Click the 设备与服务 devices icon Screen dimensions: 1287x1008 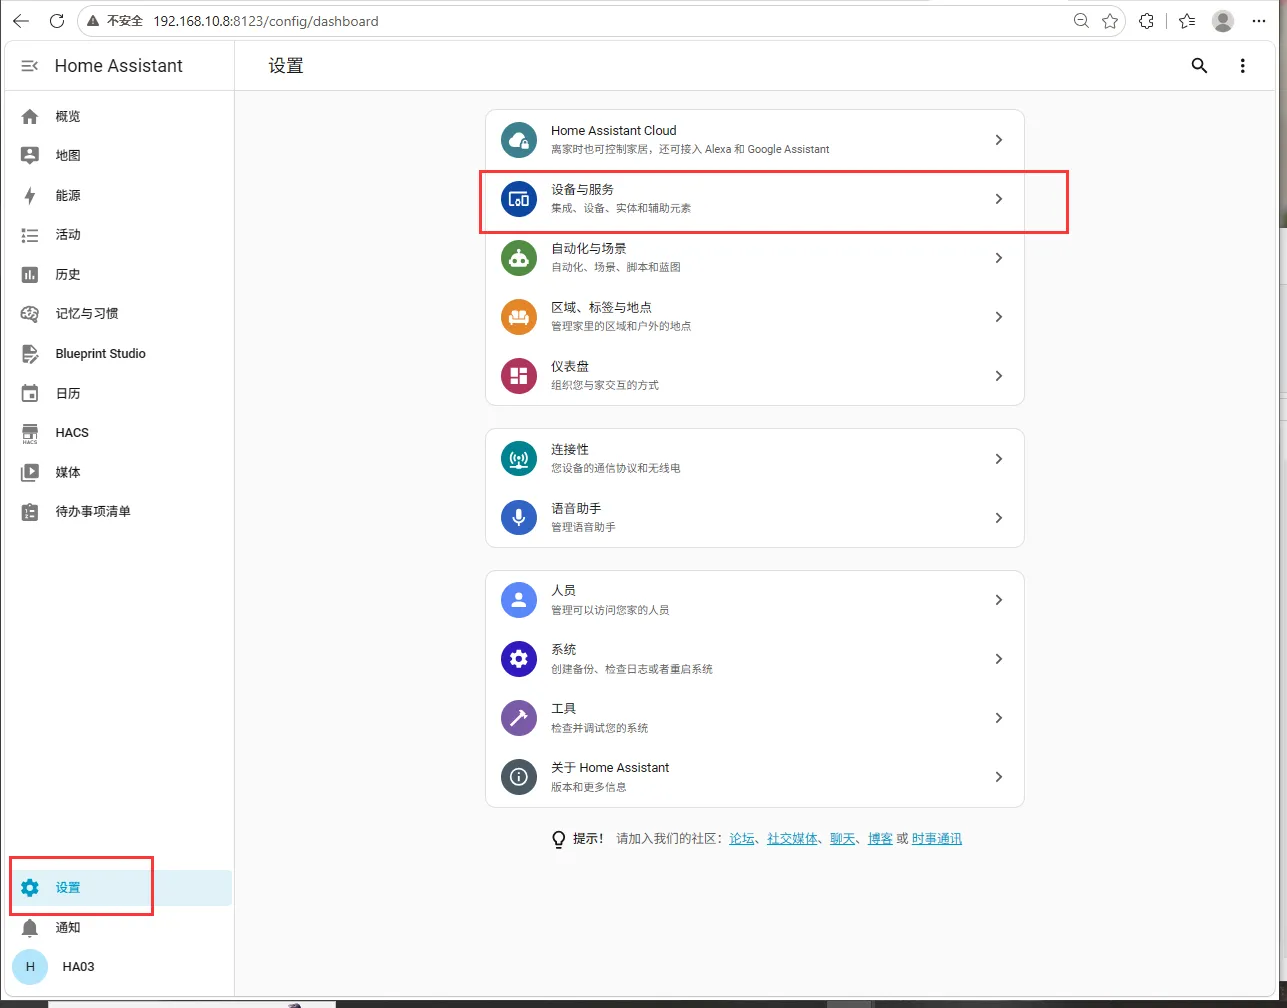(x=519, y=199)
